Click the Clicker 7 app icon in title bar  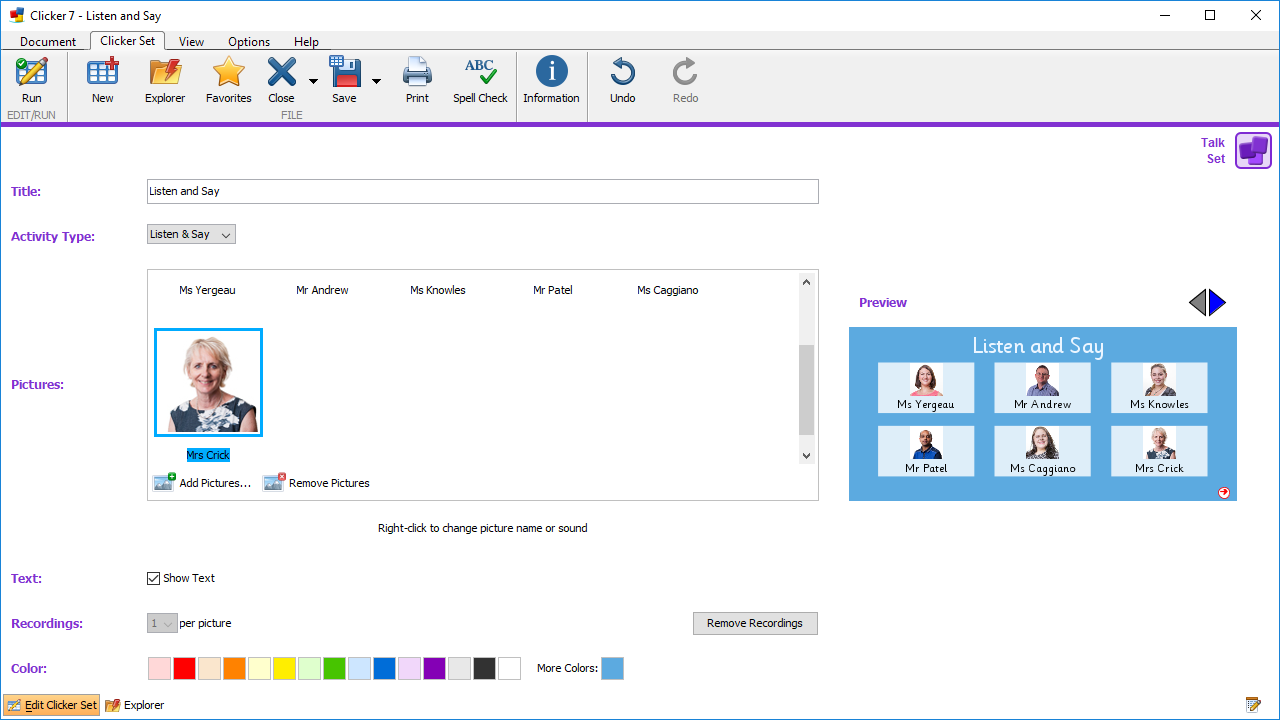[x=17, y=15]
